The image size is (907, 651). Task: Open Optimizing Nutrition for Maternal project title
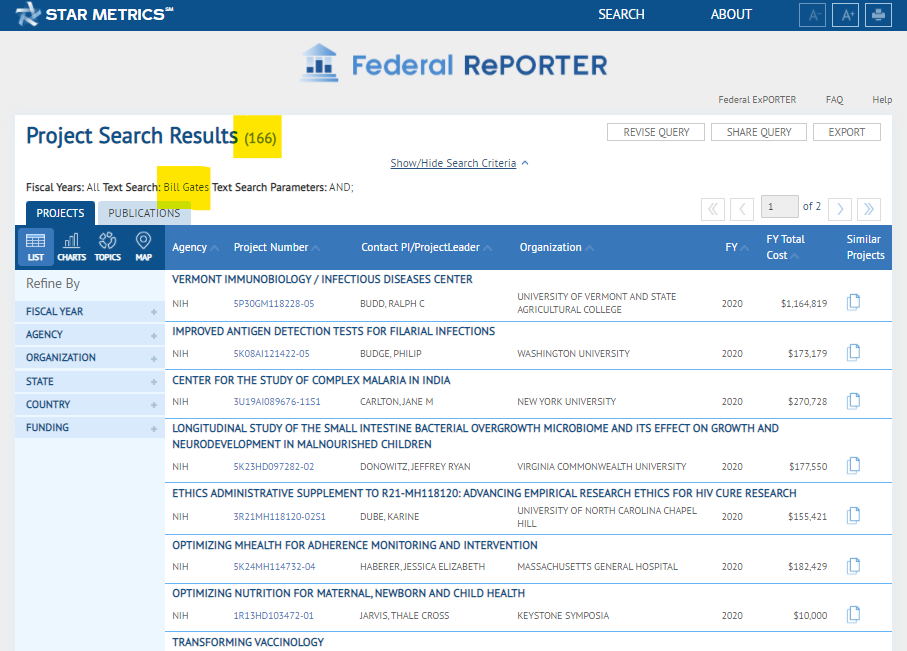tap(348, 593)
